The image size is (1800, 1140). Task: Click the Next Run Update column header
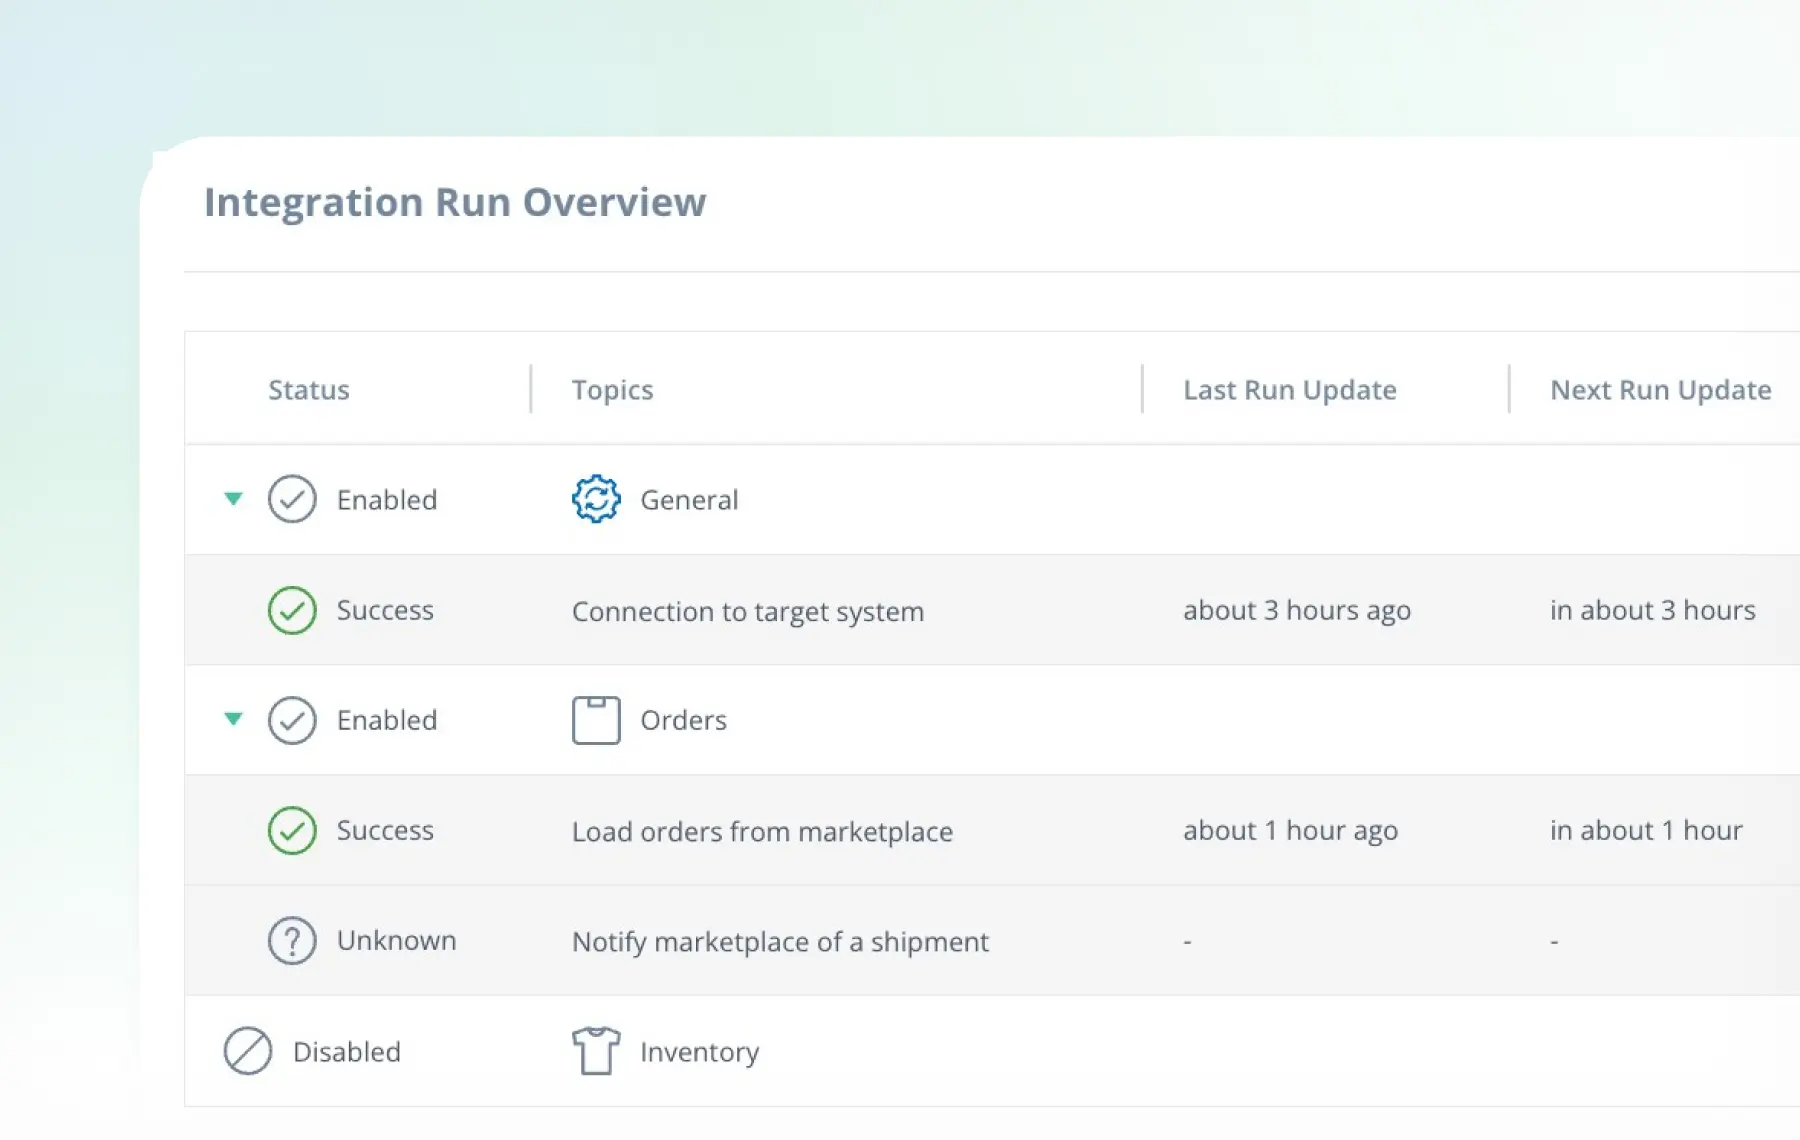pos(1660,390)
